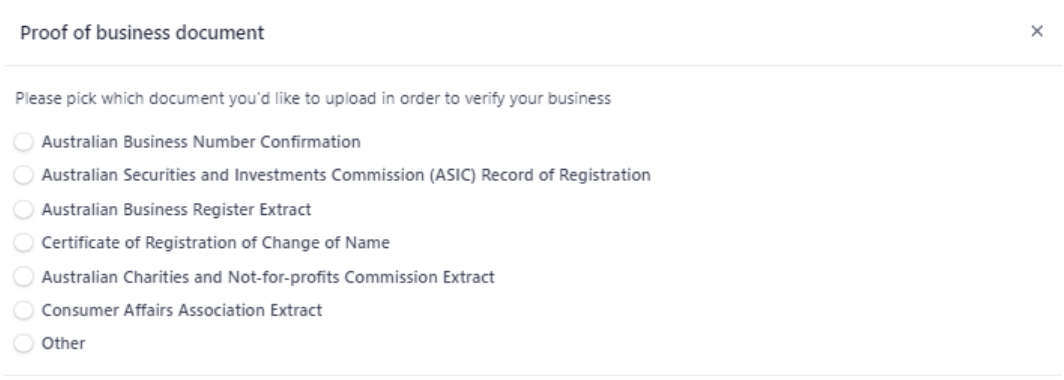Select Australian Business Register Extract radio button
Viewport: 1064px width, 380px height.
24,209
